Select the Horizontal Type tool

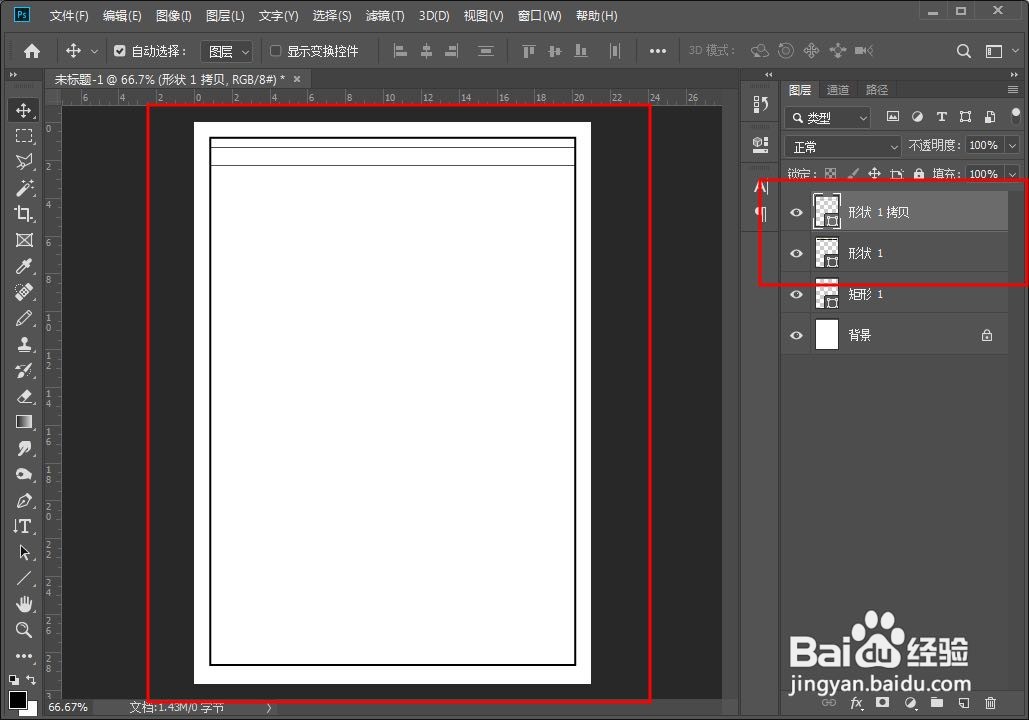click(23, 526)
